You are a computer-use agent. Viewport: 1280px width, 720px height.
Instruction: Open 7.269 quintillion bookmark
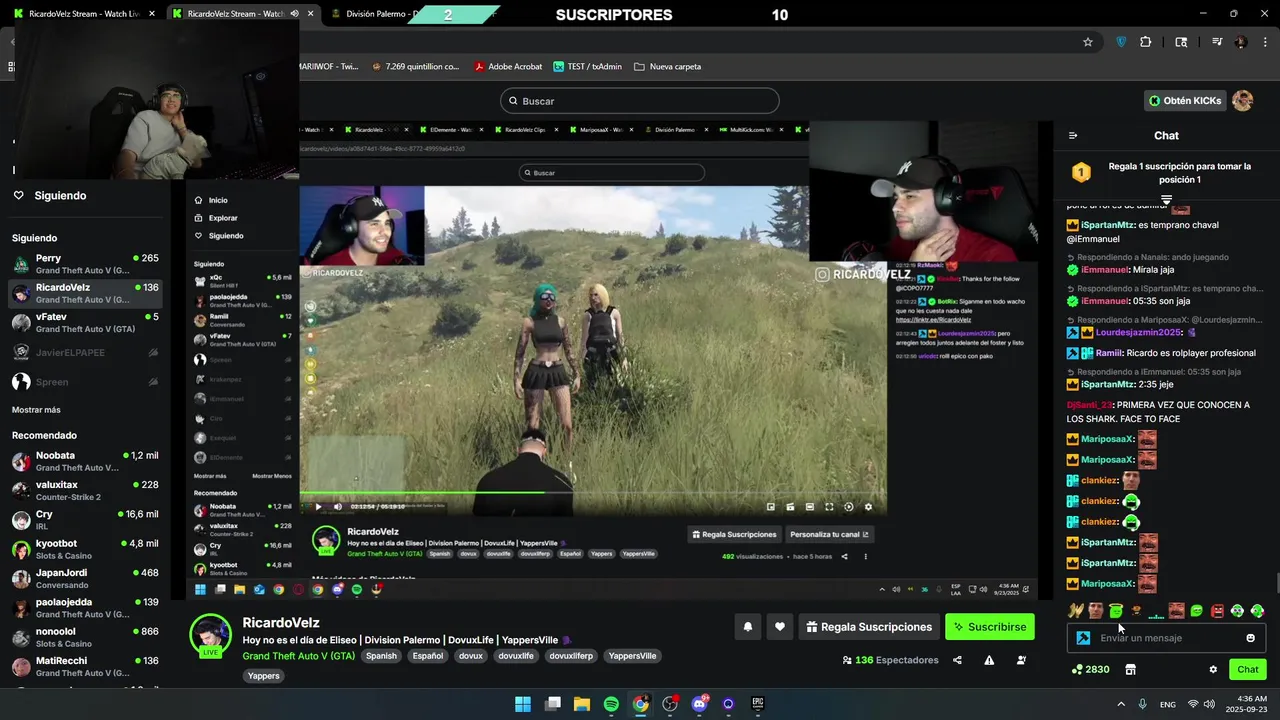[x=415, y=66]
